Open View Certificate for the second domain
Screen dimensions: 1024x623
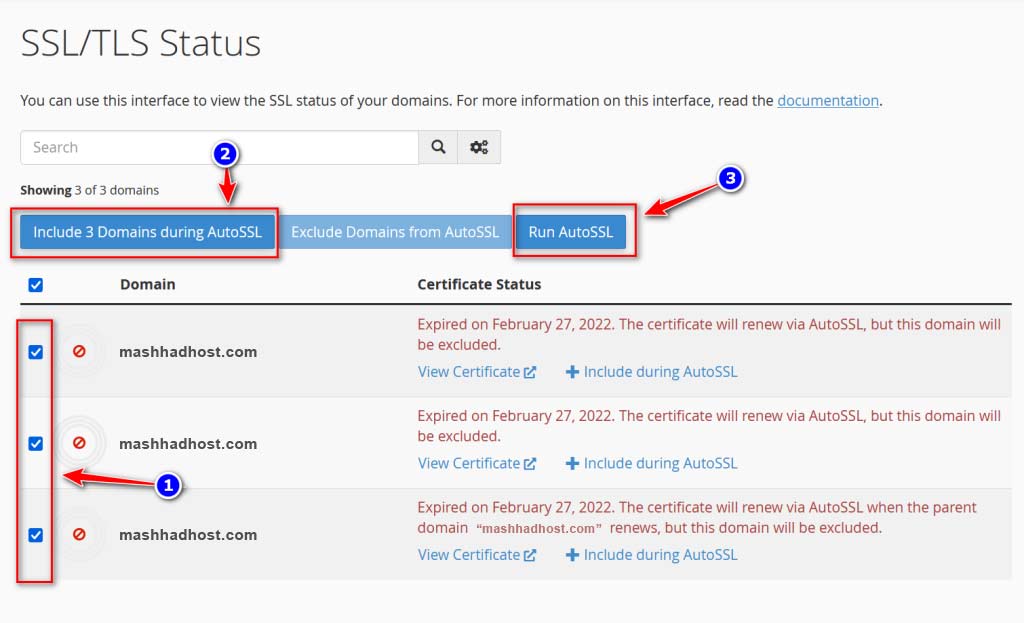[x=470, y=463]
